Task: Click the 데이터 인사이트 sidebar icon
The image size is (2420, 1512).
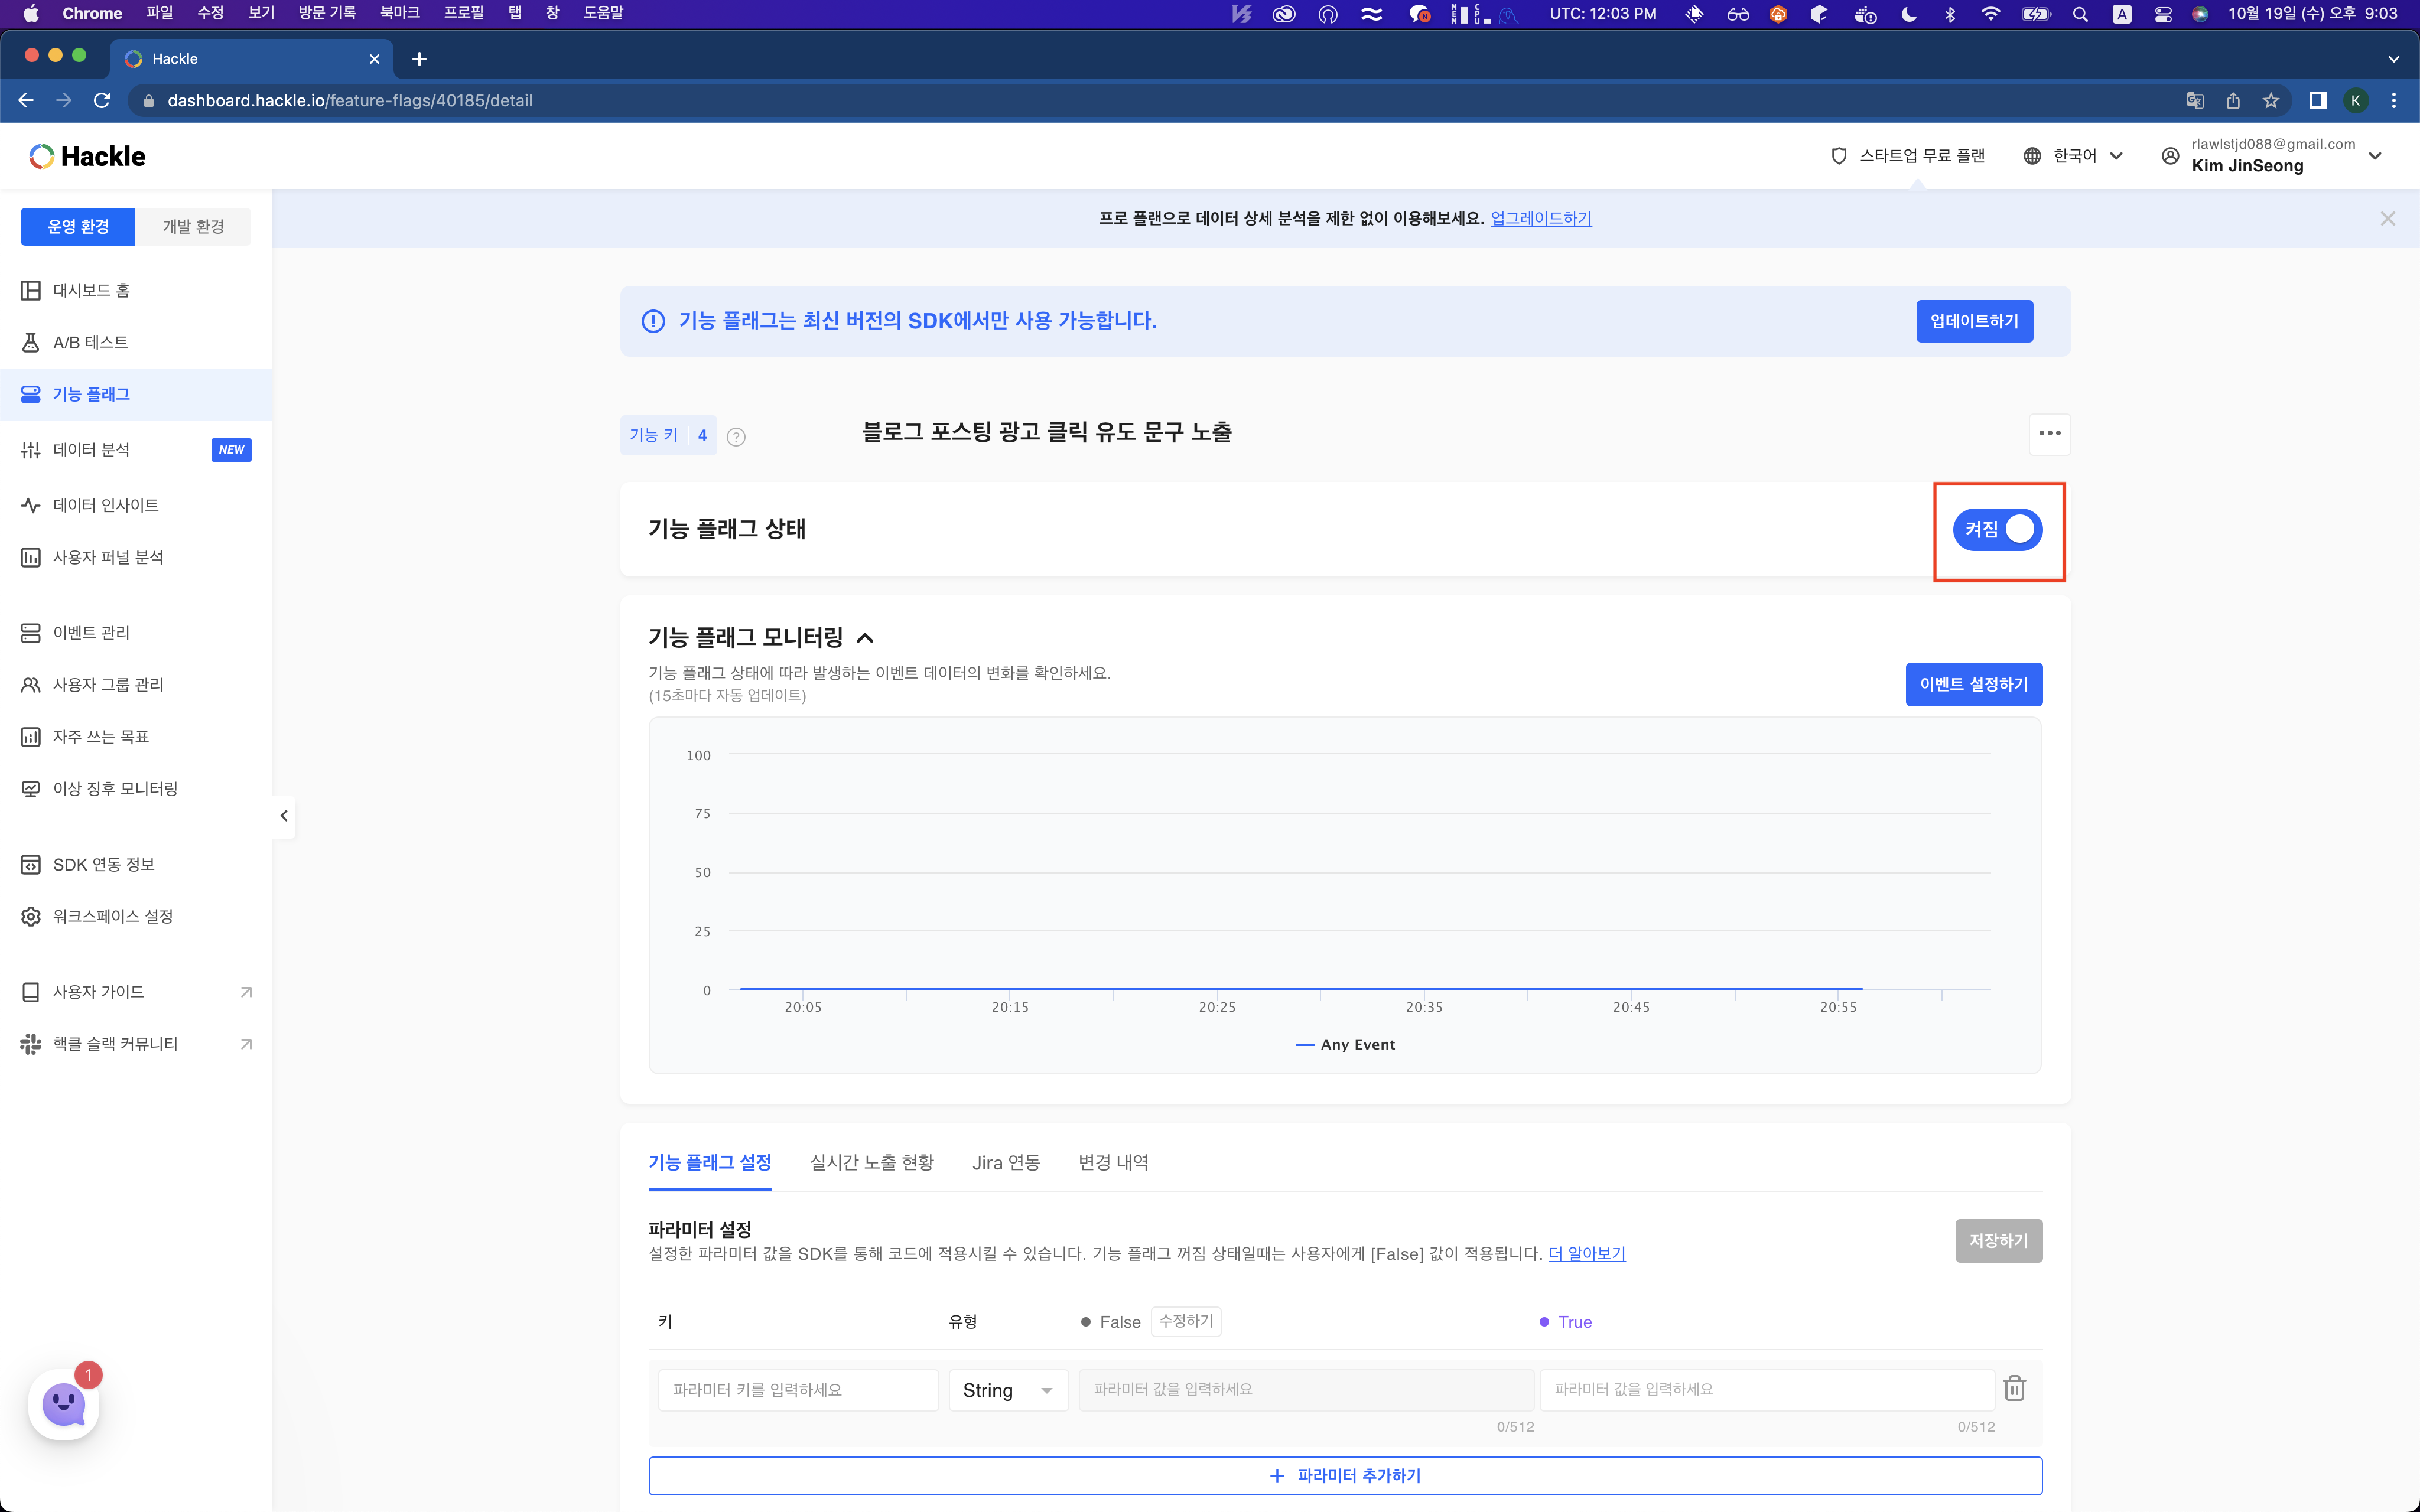Action: pyautogui.click(x=31, y=505)
